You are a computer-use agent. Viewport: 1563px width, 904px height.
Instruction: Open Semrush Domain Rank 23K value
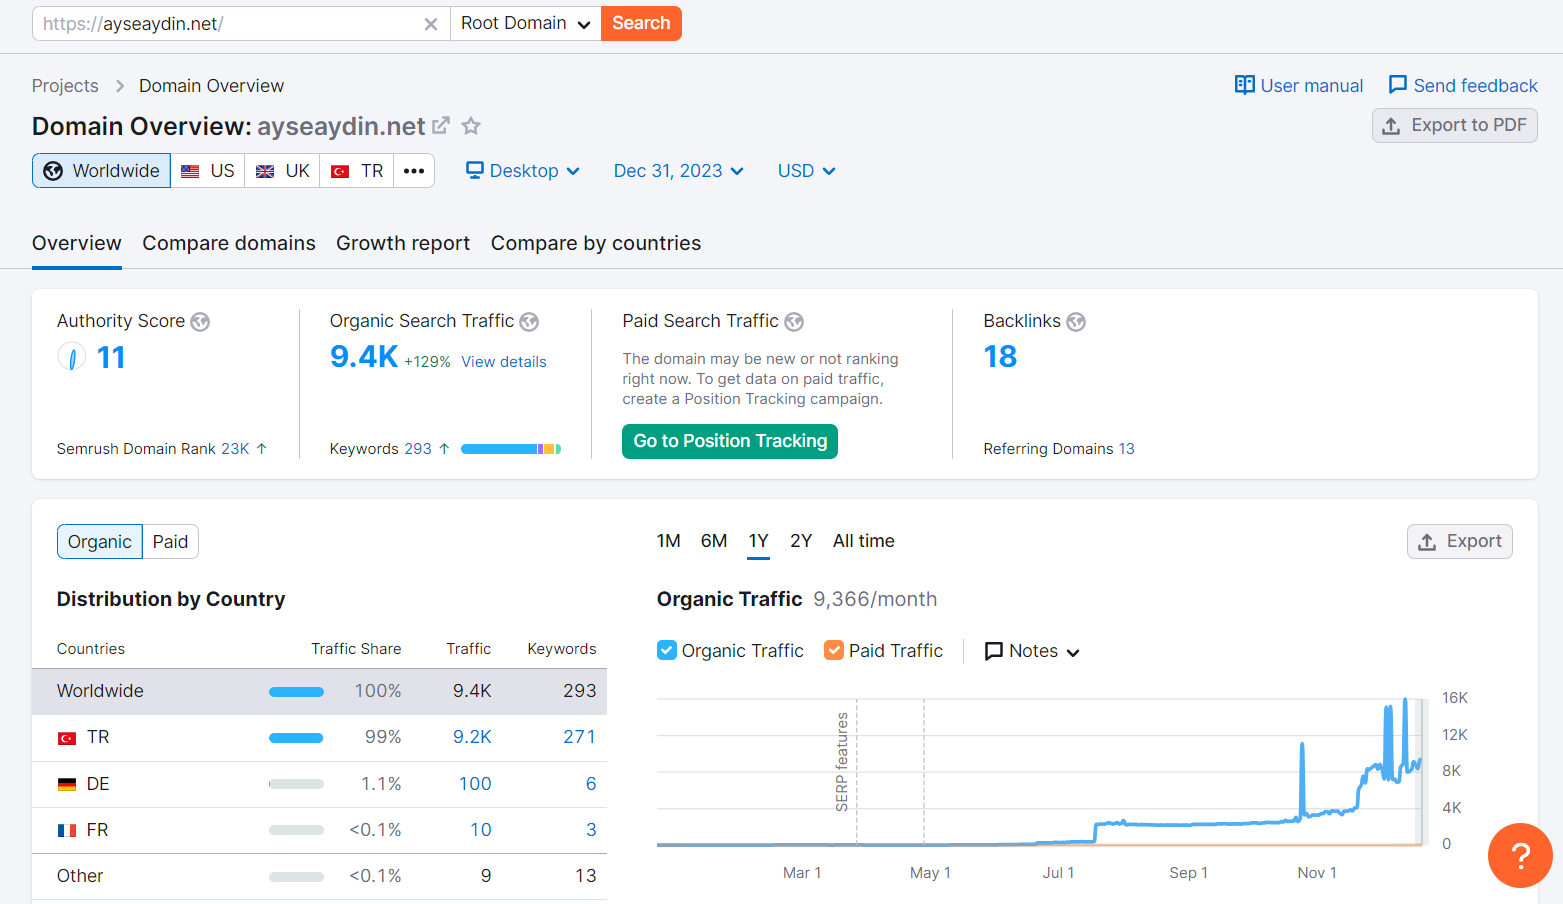235,449
